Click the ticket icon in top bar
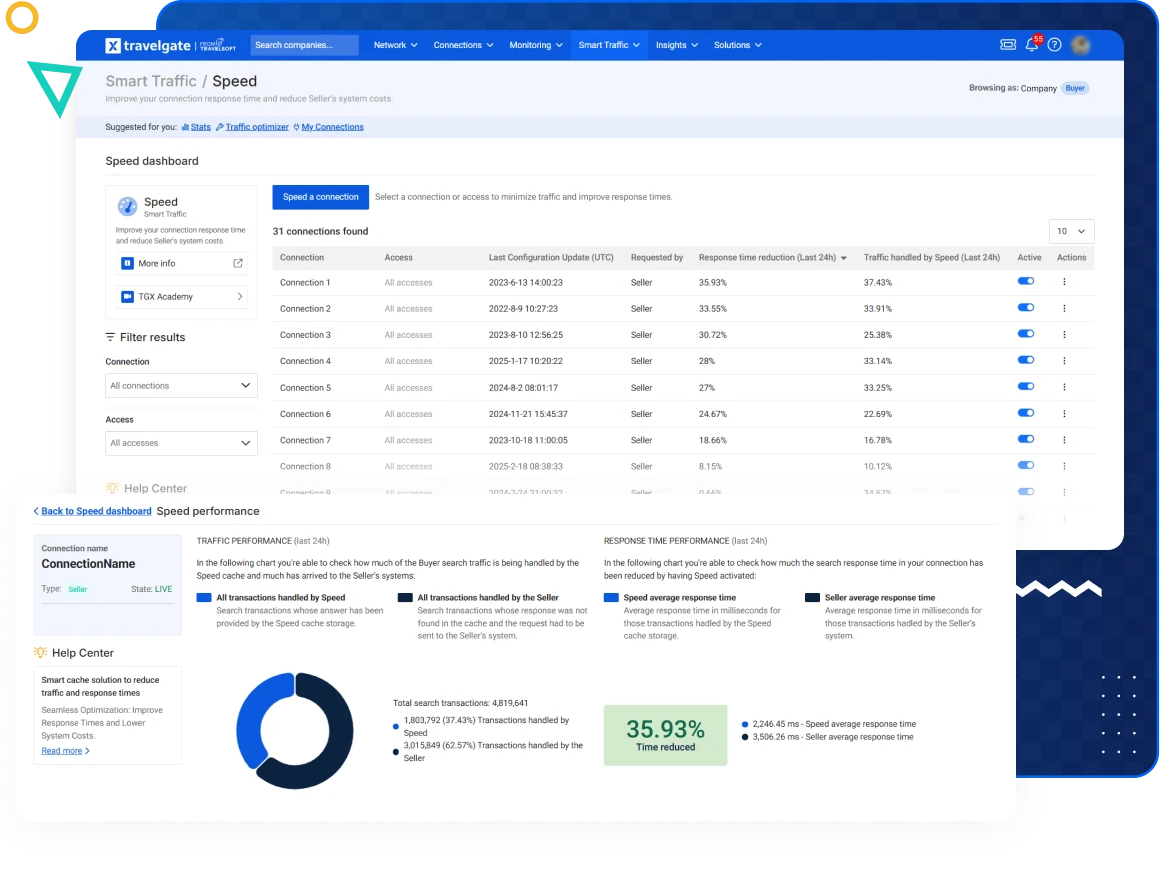The image size is (1160, 874). pos(1008,45)
